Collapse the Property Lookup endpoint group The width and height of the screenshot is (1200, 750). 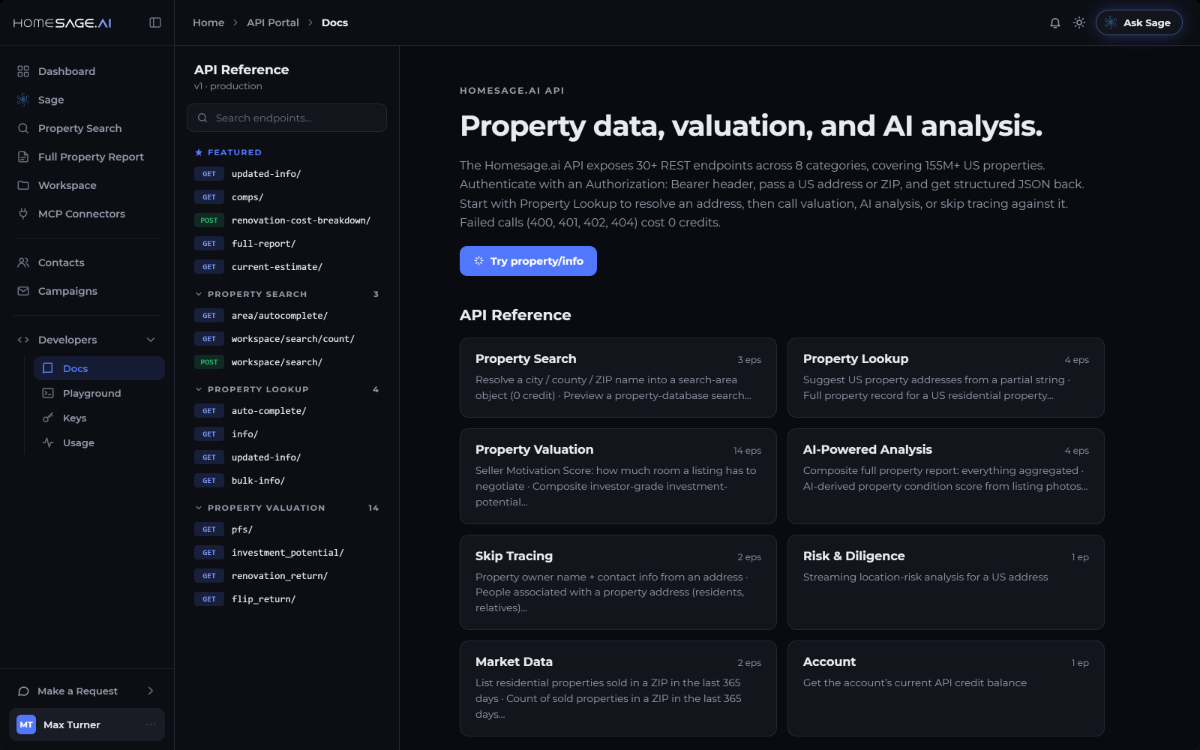[x=287, y=389]
